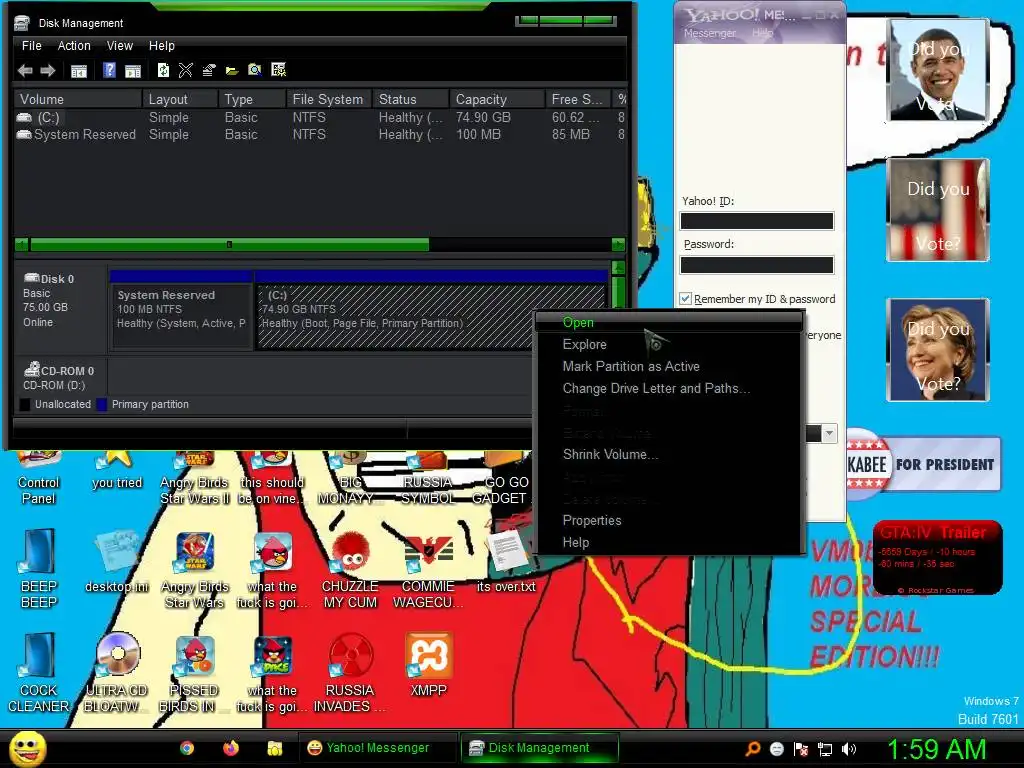Select System Reserved row in volume list

click(x=319, y=135)
